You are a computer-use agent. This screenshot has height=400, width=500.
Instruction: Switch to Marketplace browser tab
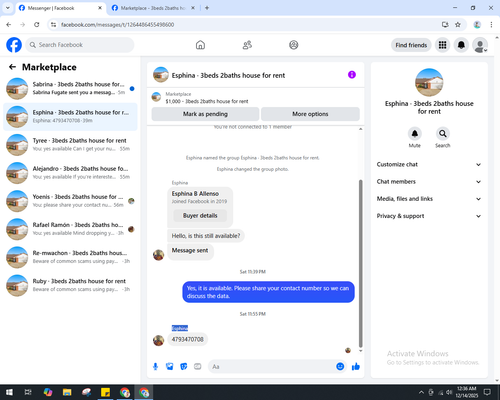tap(153, 8)
